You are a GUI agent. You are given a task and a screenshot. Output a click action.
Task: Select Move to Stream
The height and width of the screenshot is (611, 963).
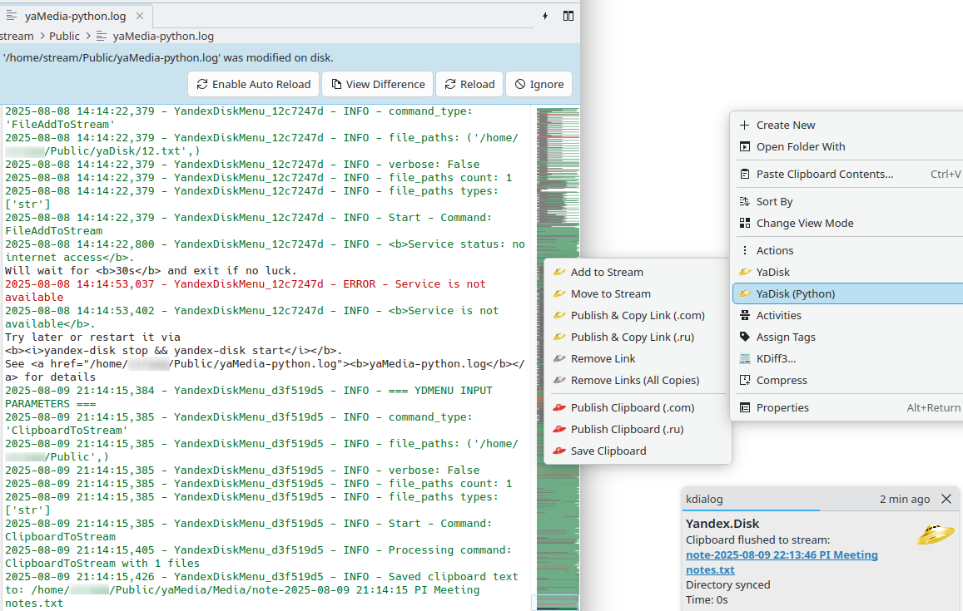[637, 294]
